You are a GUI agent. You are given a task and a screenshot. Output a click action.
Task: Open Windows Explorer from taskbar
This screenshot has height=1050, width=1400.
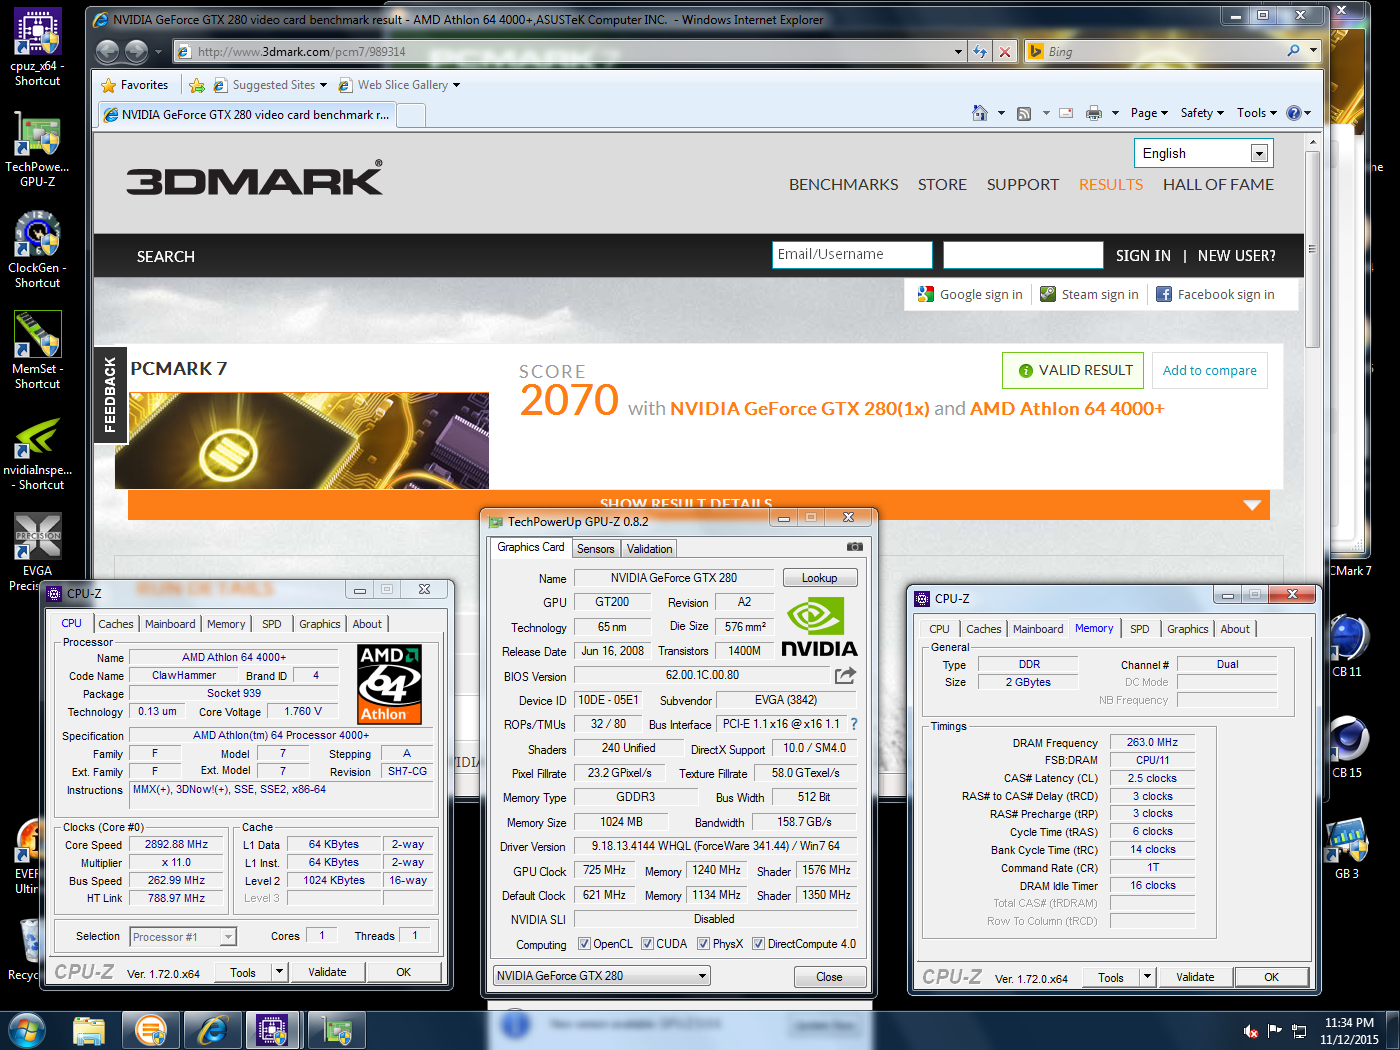click(x=89, y=1030)
